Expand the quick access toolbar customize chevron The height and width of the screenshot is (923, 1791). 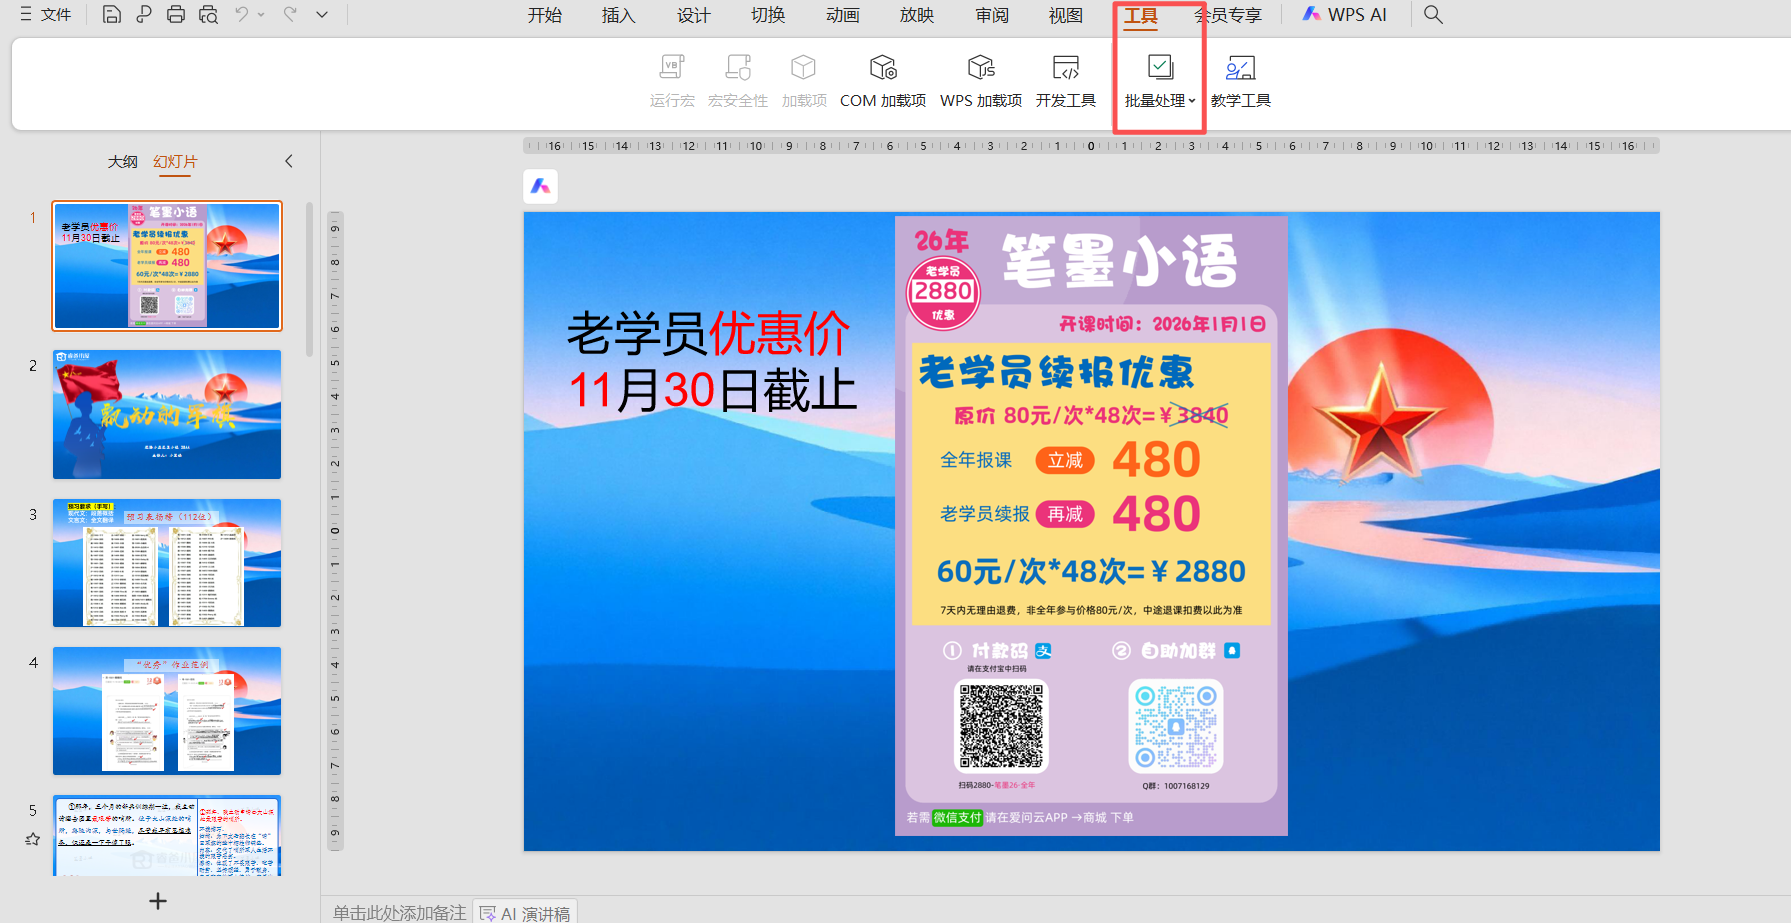point(322,15)
